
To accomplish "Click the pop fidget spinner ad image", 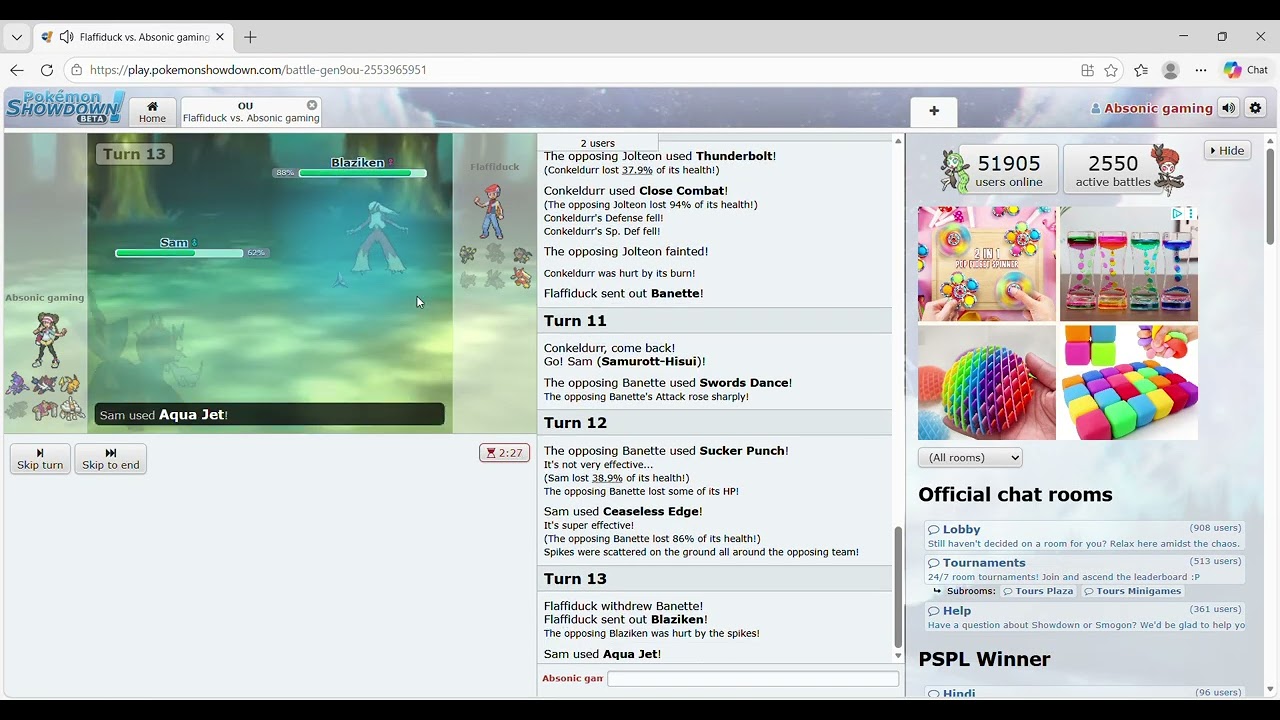I will pos(987,264).
